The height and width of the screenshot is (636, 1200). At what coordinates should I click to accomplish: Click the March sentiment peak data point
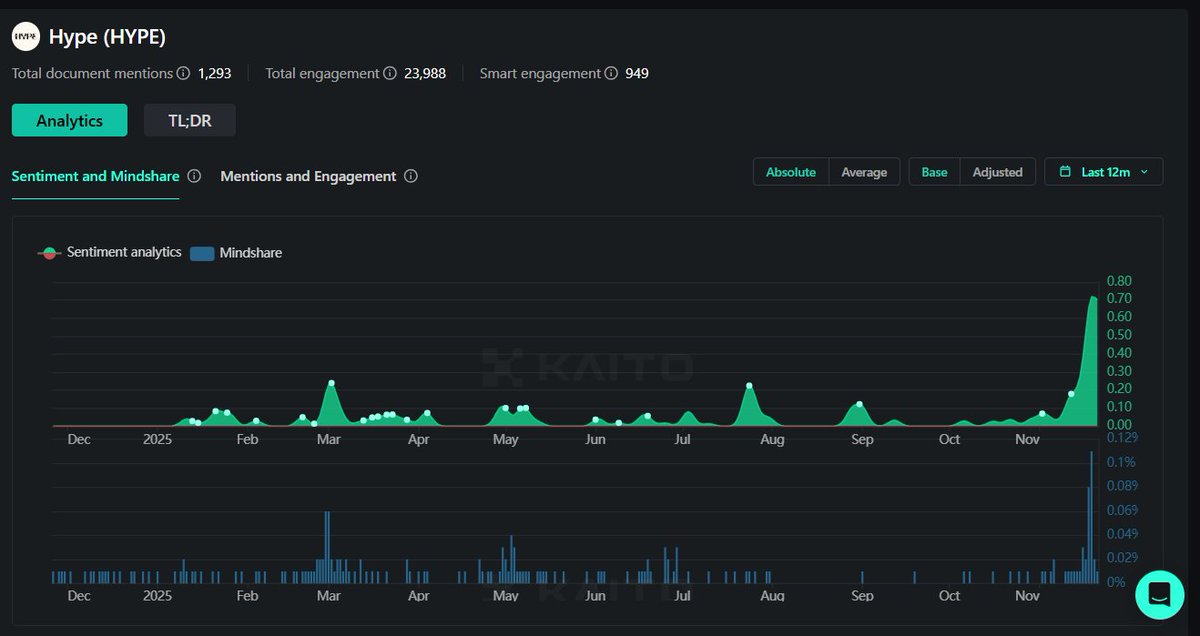331,383
